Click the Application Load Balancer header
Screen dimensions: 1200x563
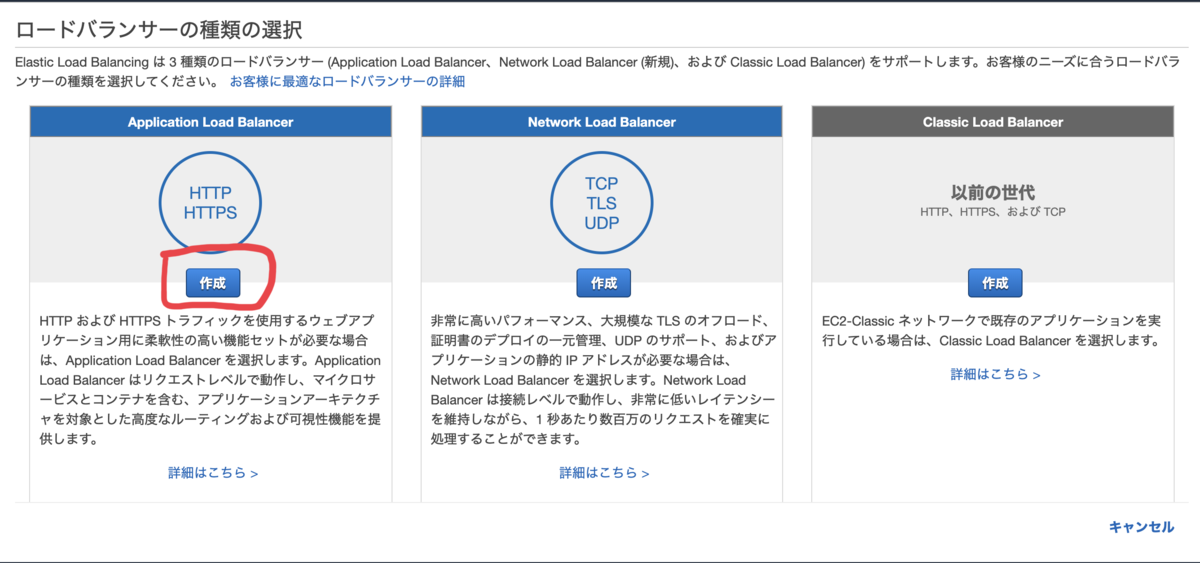pos(211,122)
